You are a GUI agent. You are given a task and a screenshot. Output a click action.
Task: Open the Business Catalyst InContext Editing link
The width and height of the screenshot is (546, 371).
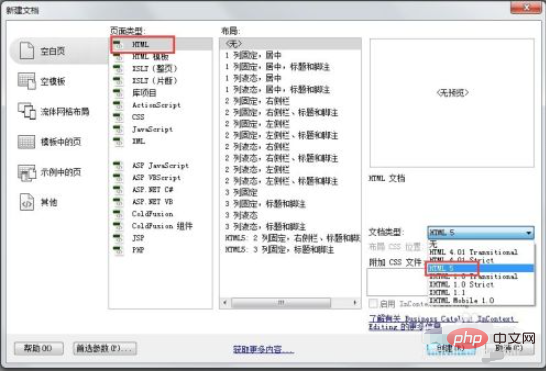[443, 323]
